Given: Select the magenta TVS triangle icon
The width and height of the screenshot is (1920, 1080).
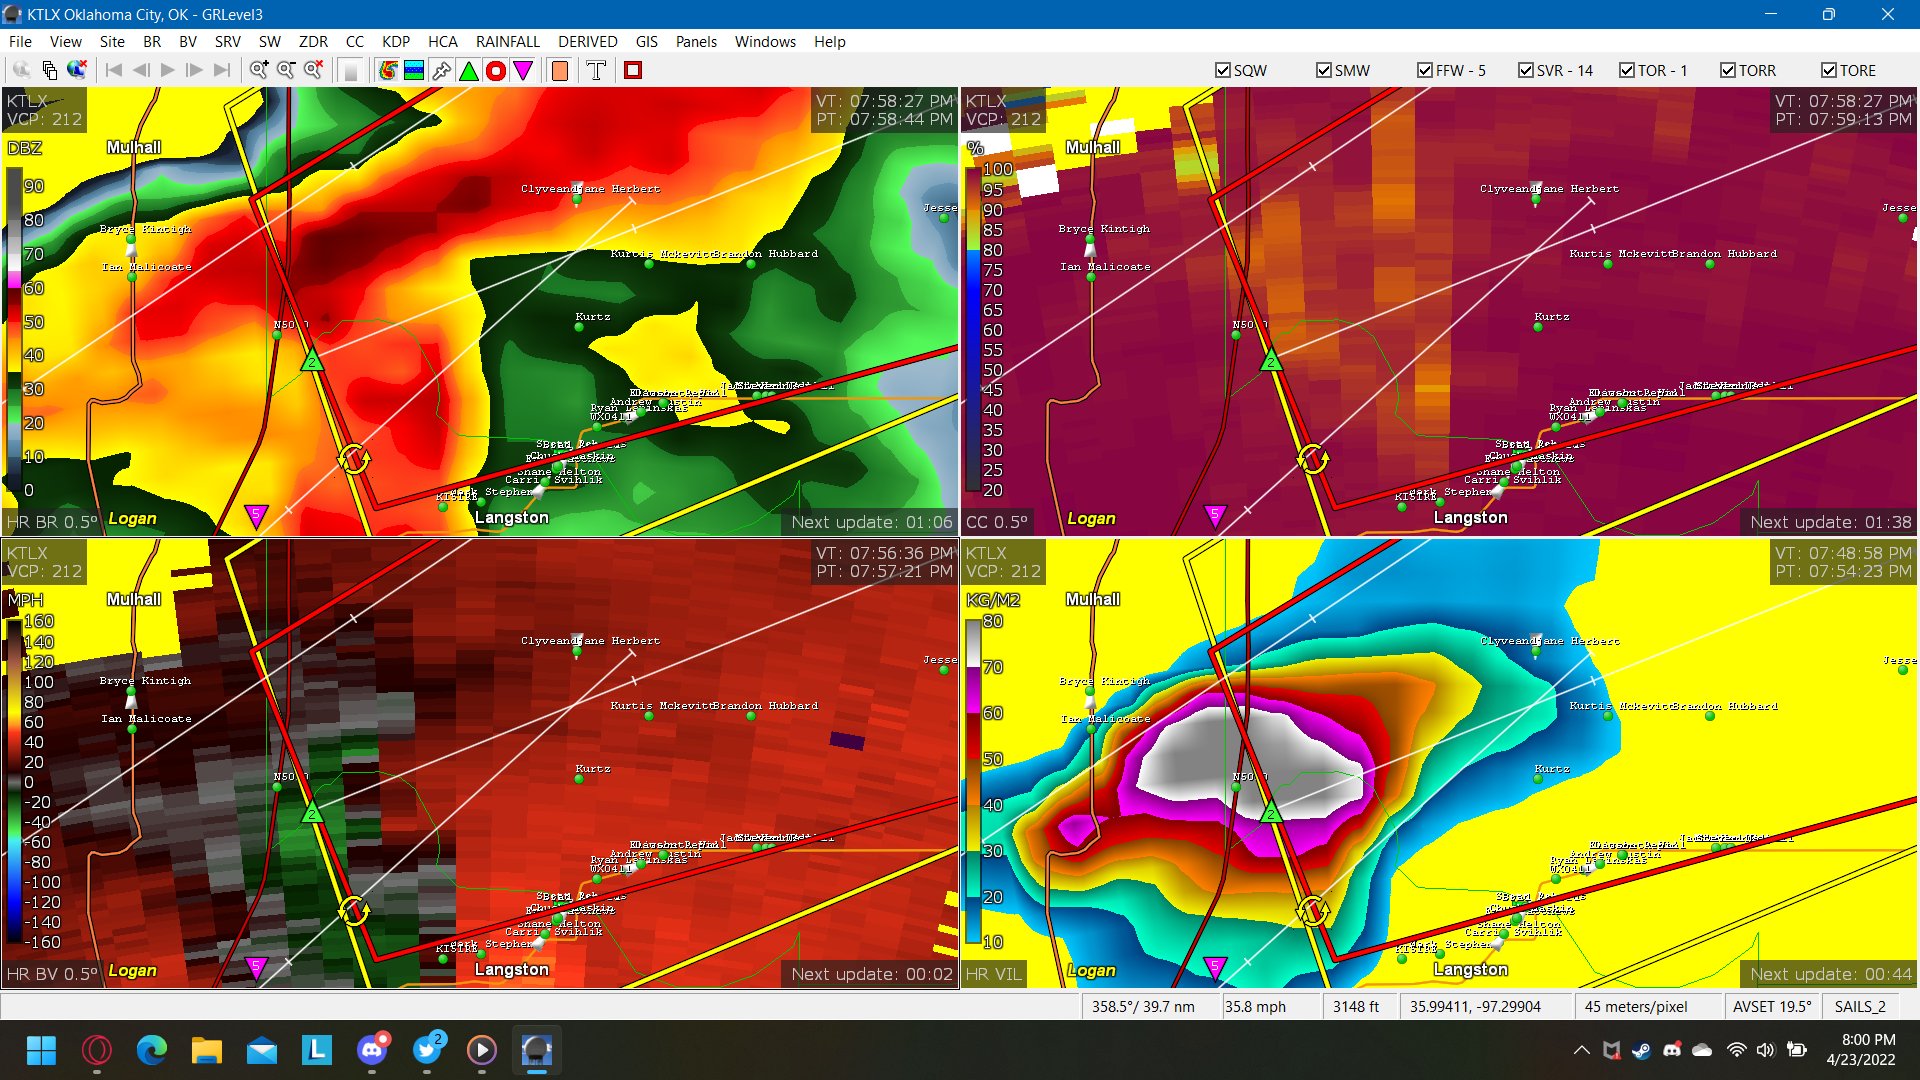Looking at the screenshot, I should coord(524,70).
